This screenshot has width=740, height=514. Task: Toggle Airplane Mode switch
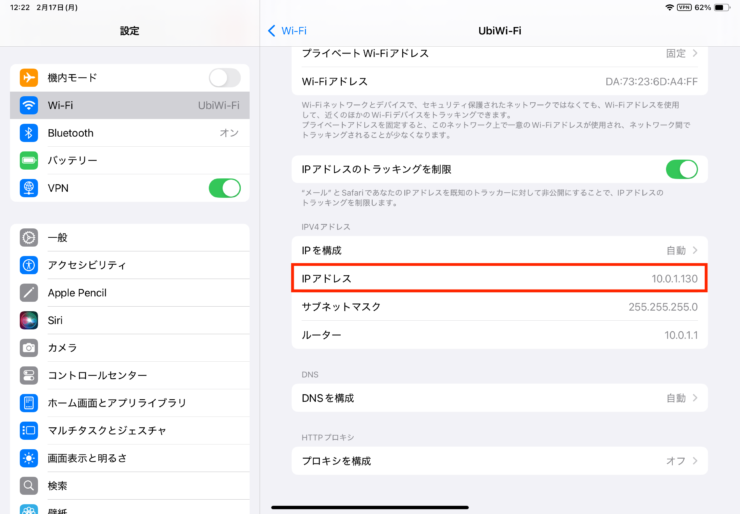(x=225, y=77)
